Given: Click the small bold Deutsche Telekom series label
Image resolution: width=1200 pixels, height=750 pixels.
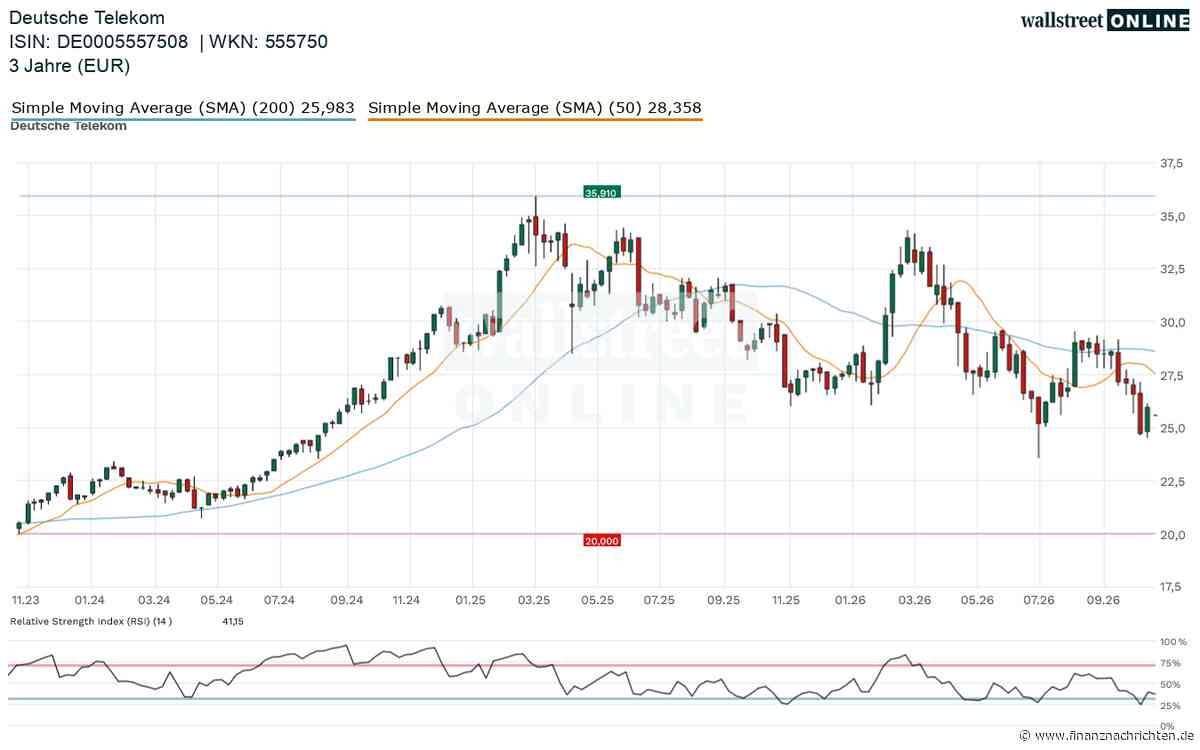Looking at the screenshot, I should [x=69, y=126].
